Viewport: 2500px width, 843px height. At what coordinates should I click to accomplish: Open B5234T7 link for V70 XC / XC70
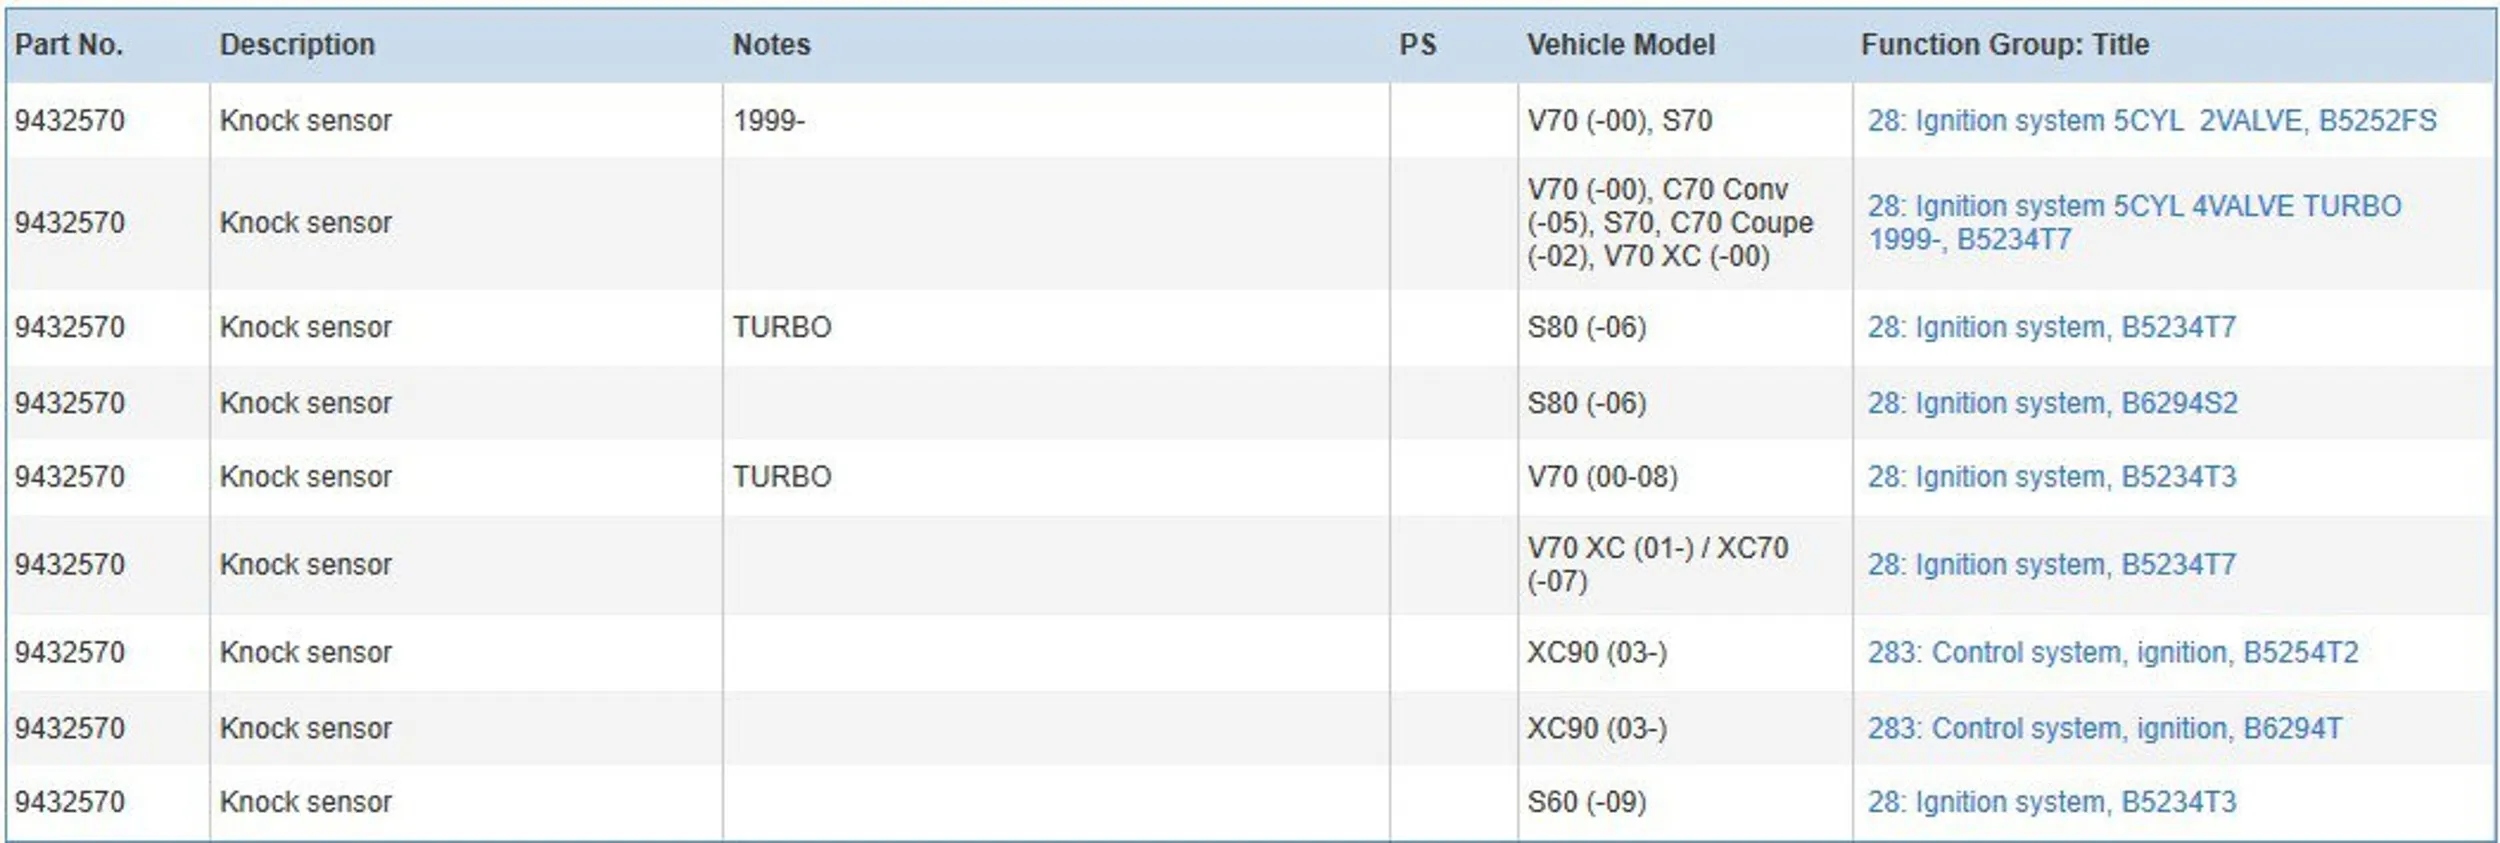coord(2051,565)
